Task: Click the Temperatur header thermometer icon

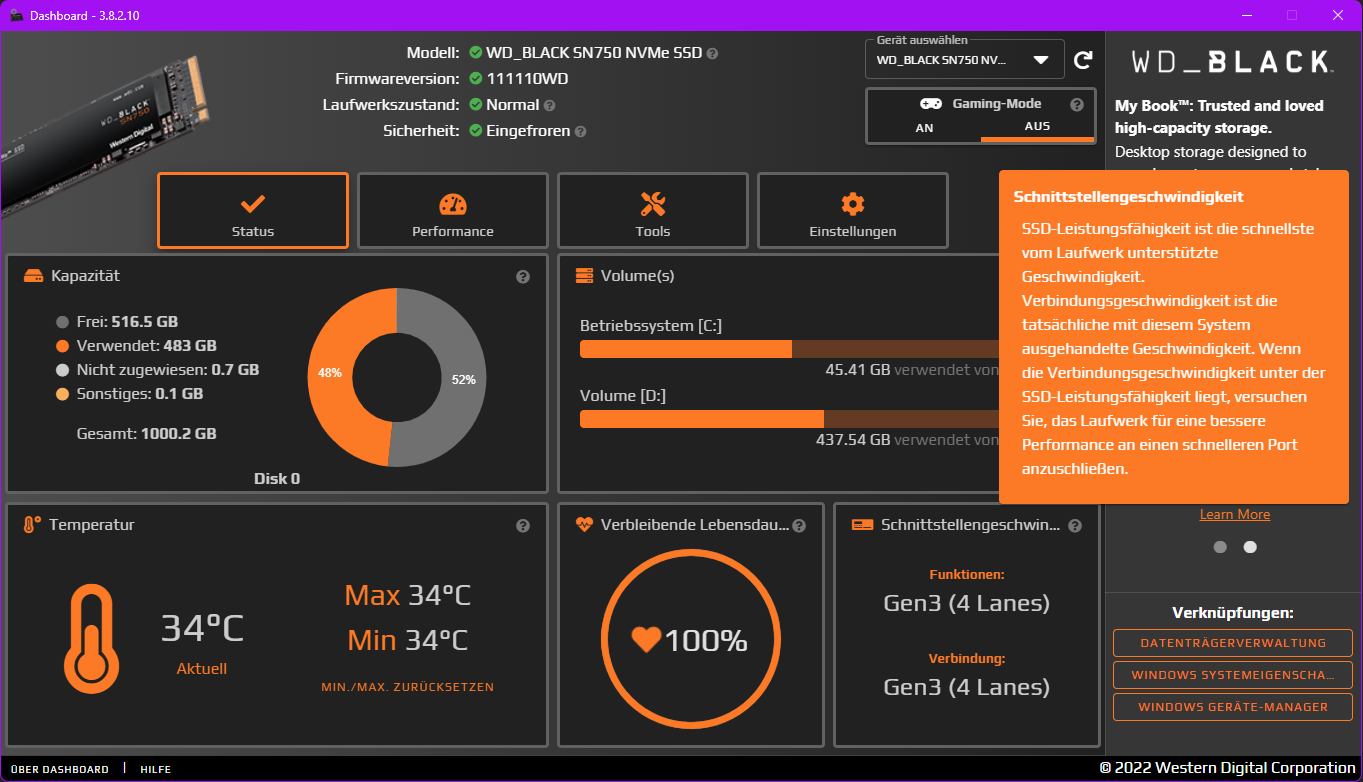Action: click(32, 525)
